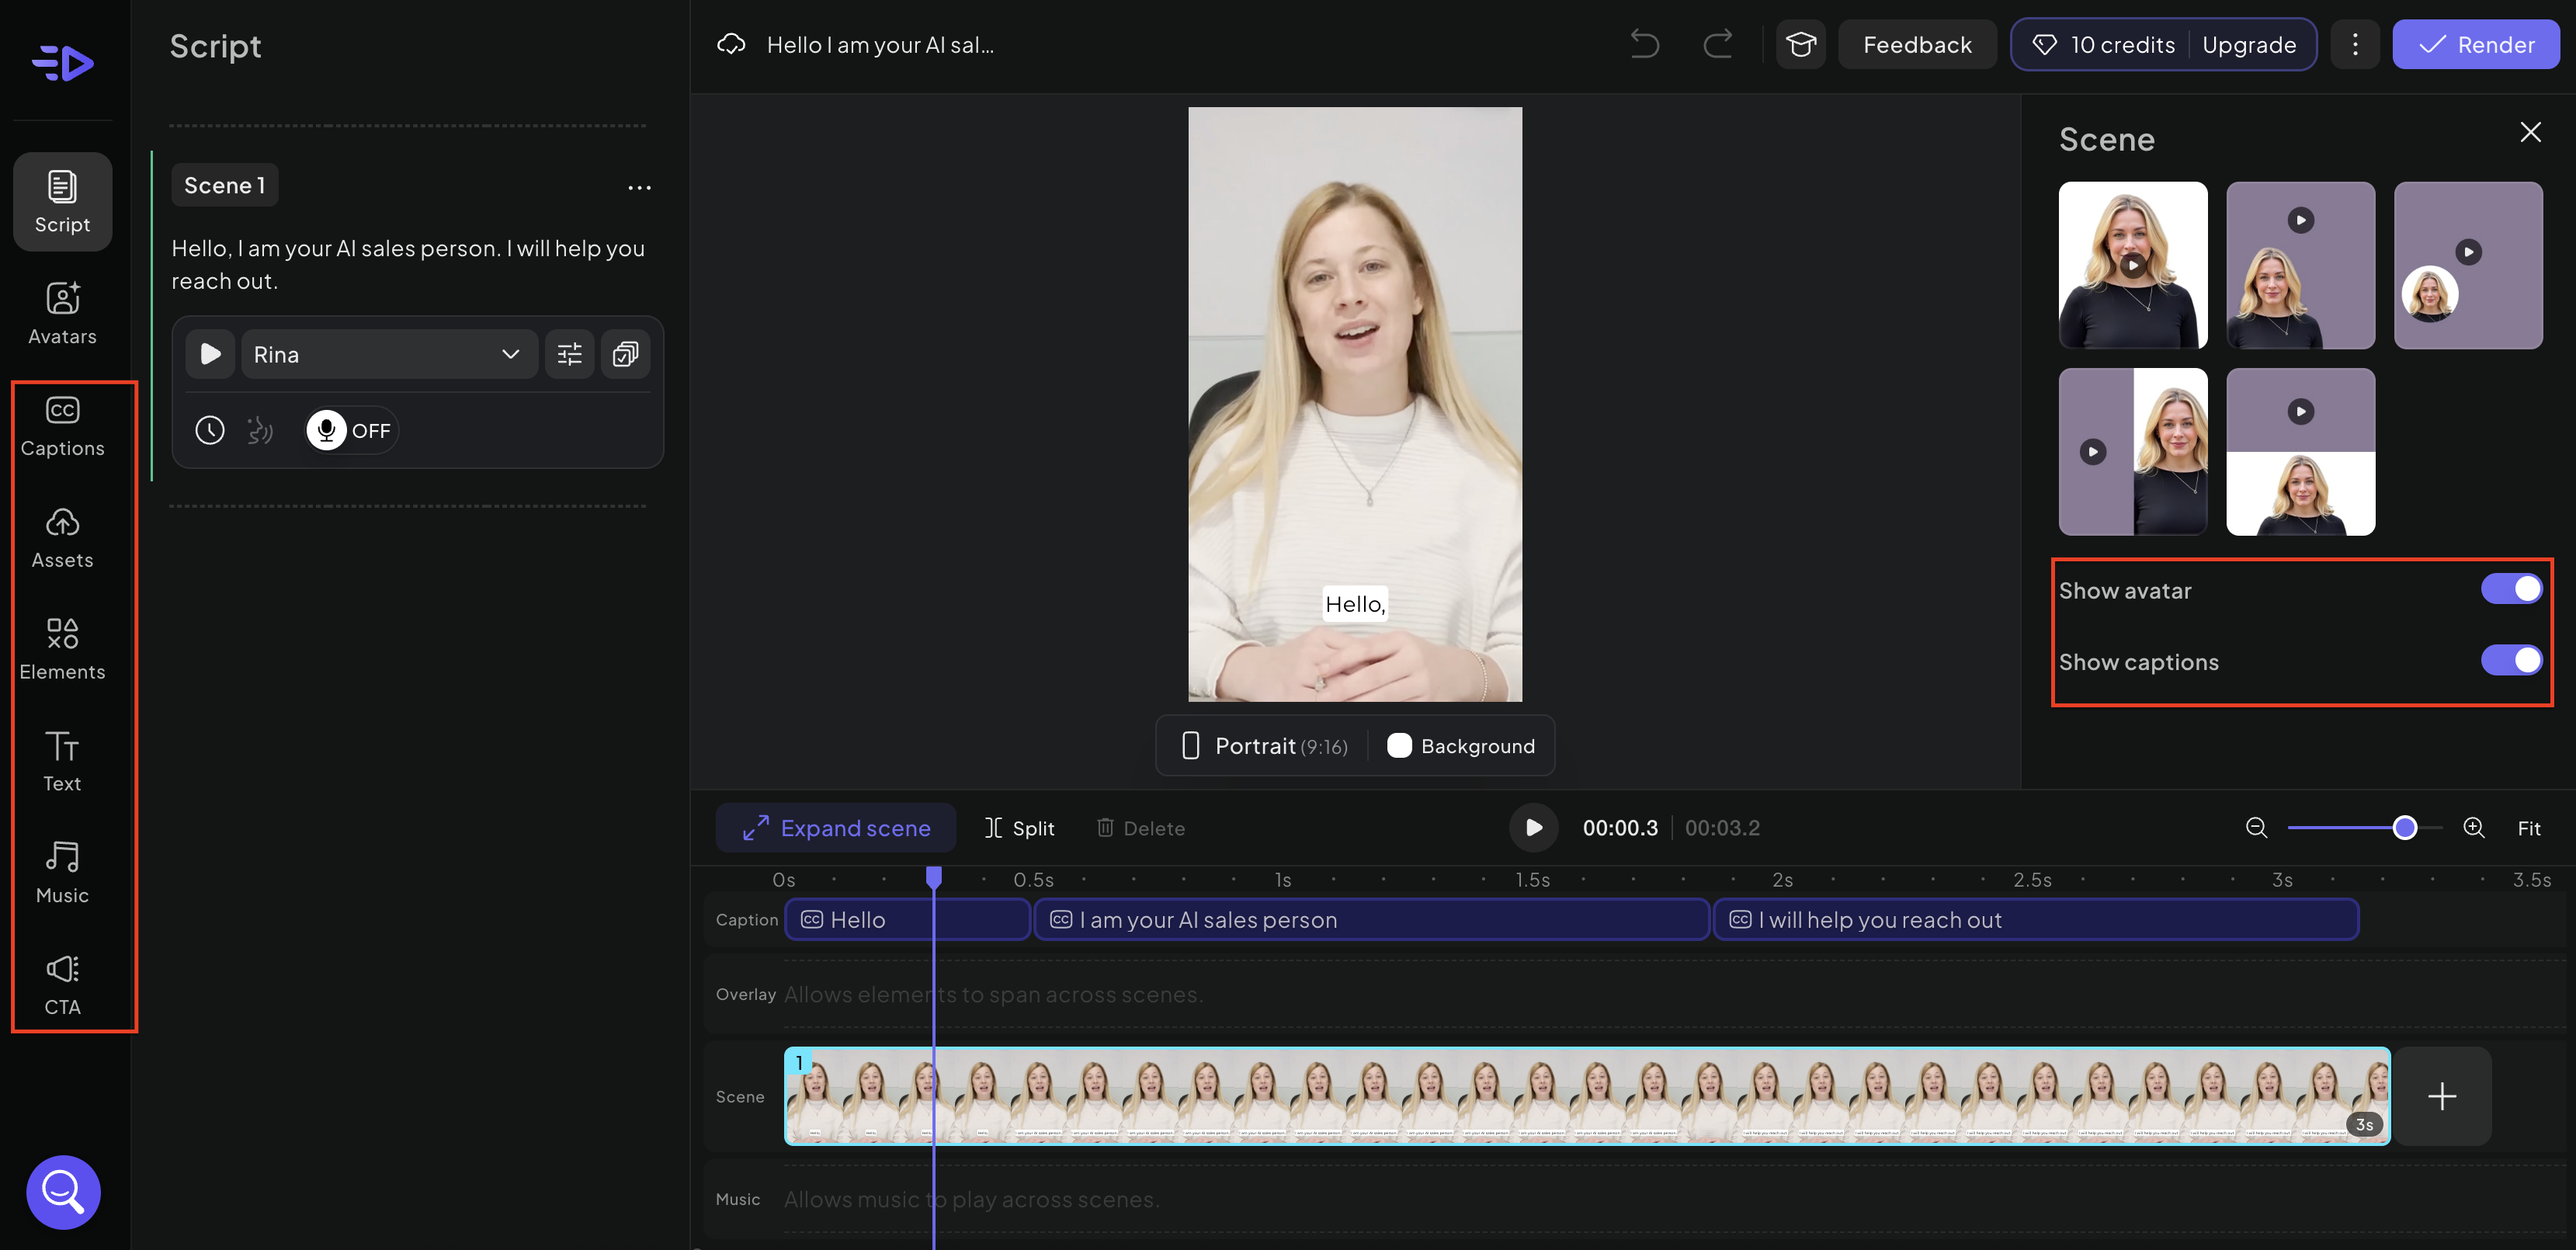Select the Portrait (9:16) option
Image resolution: width=2576 pixels, height=1250 pixels.
[x=1262, y=745]
